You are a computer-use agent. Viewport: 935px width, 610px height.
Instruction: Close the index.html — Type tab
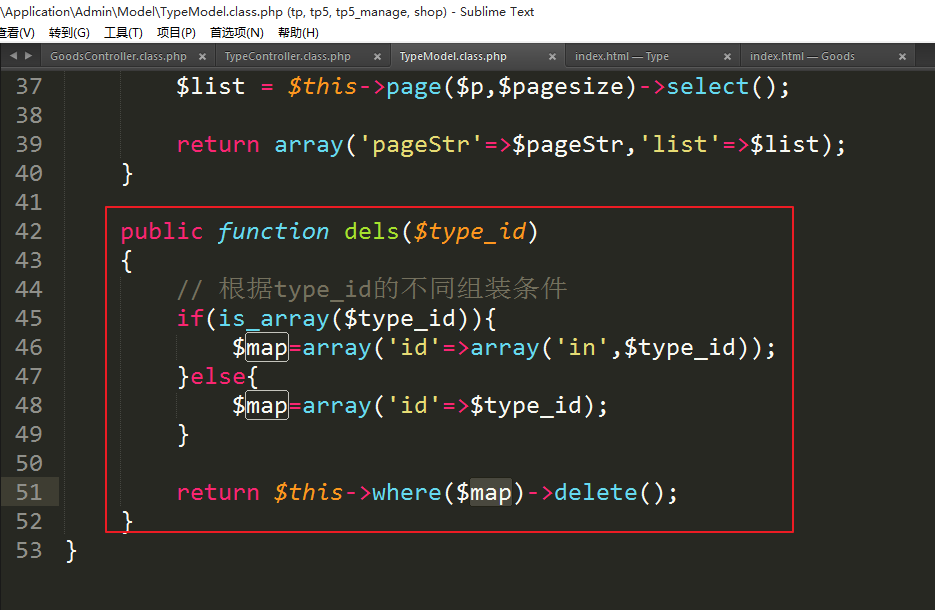click(727, 57)
